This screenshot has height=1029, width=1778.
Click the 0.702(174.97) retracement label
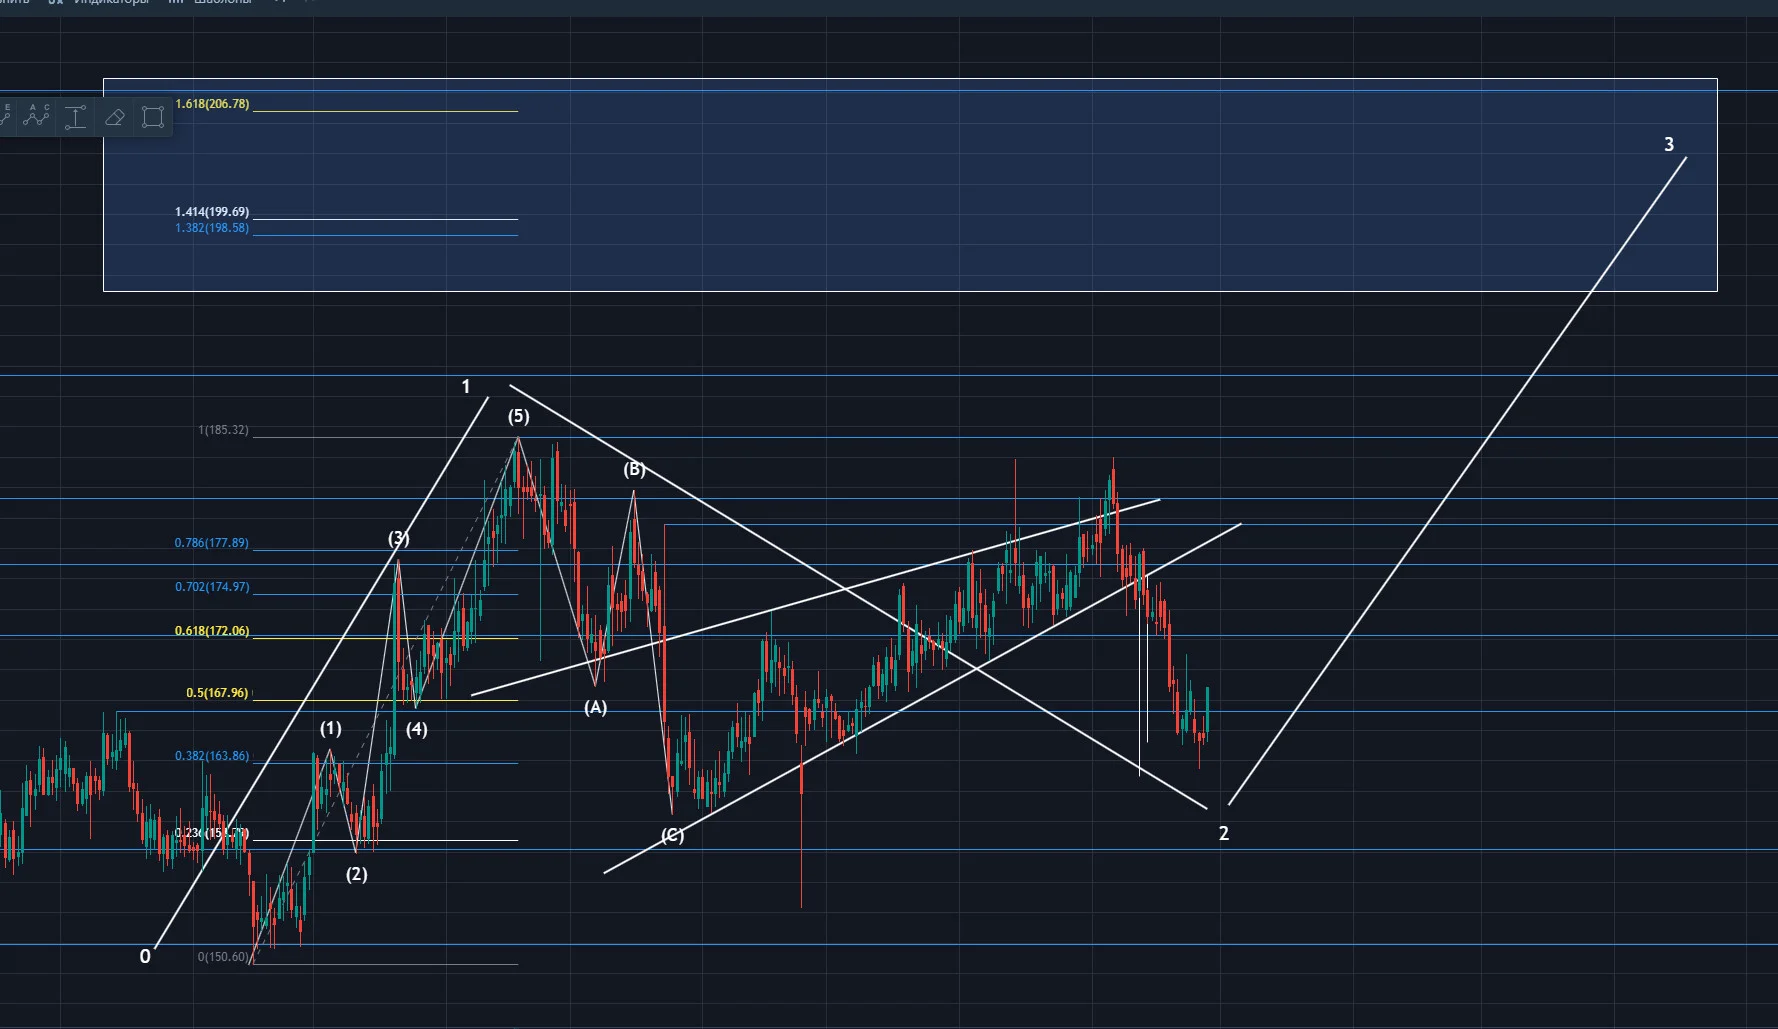pos(212,587)
